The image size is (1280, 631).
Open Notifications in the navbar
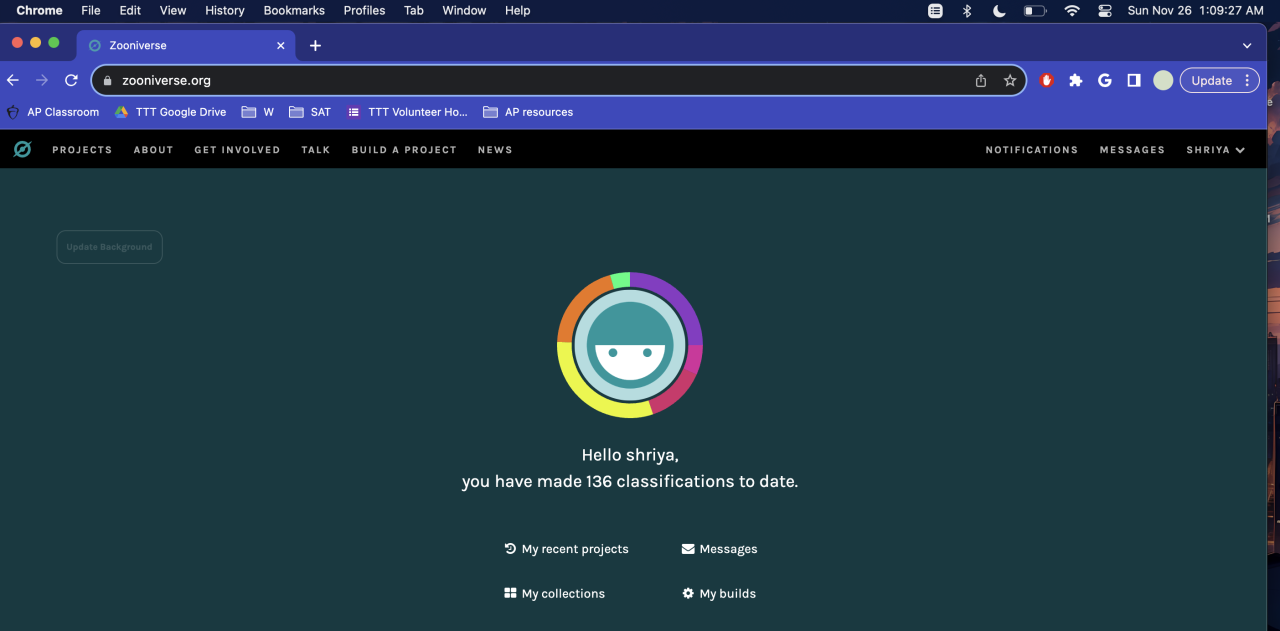[1032, 150]
